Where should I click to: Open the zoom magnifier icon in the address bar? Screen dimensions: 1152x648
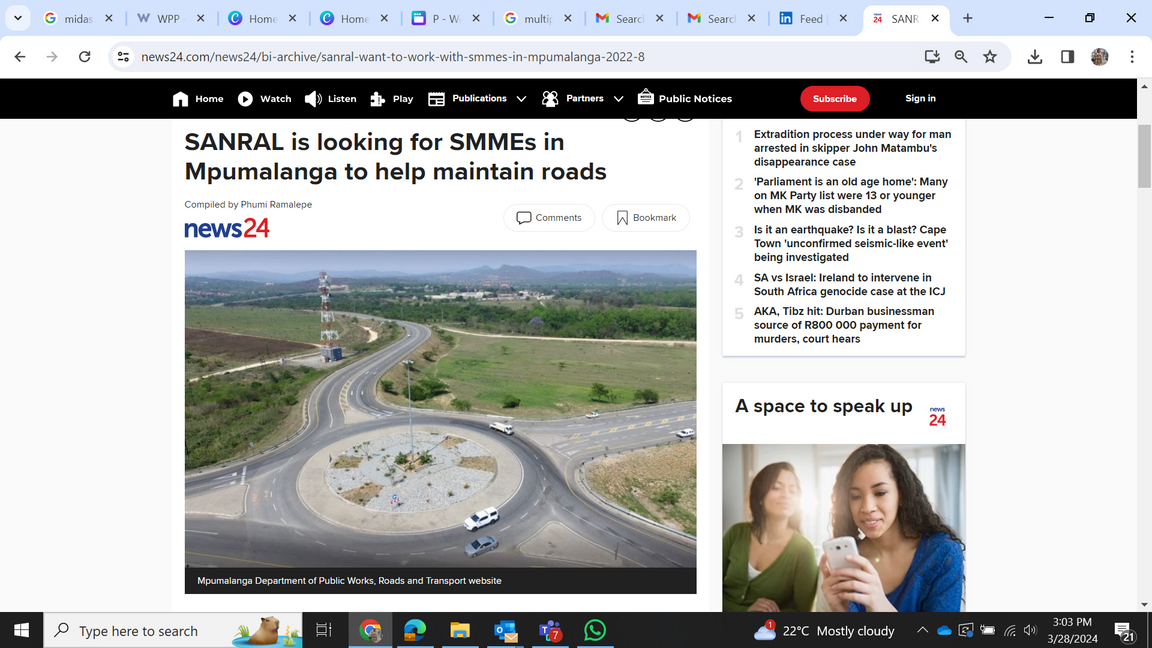pyautogui.click(x=960, y=57)
